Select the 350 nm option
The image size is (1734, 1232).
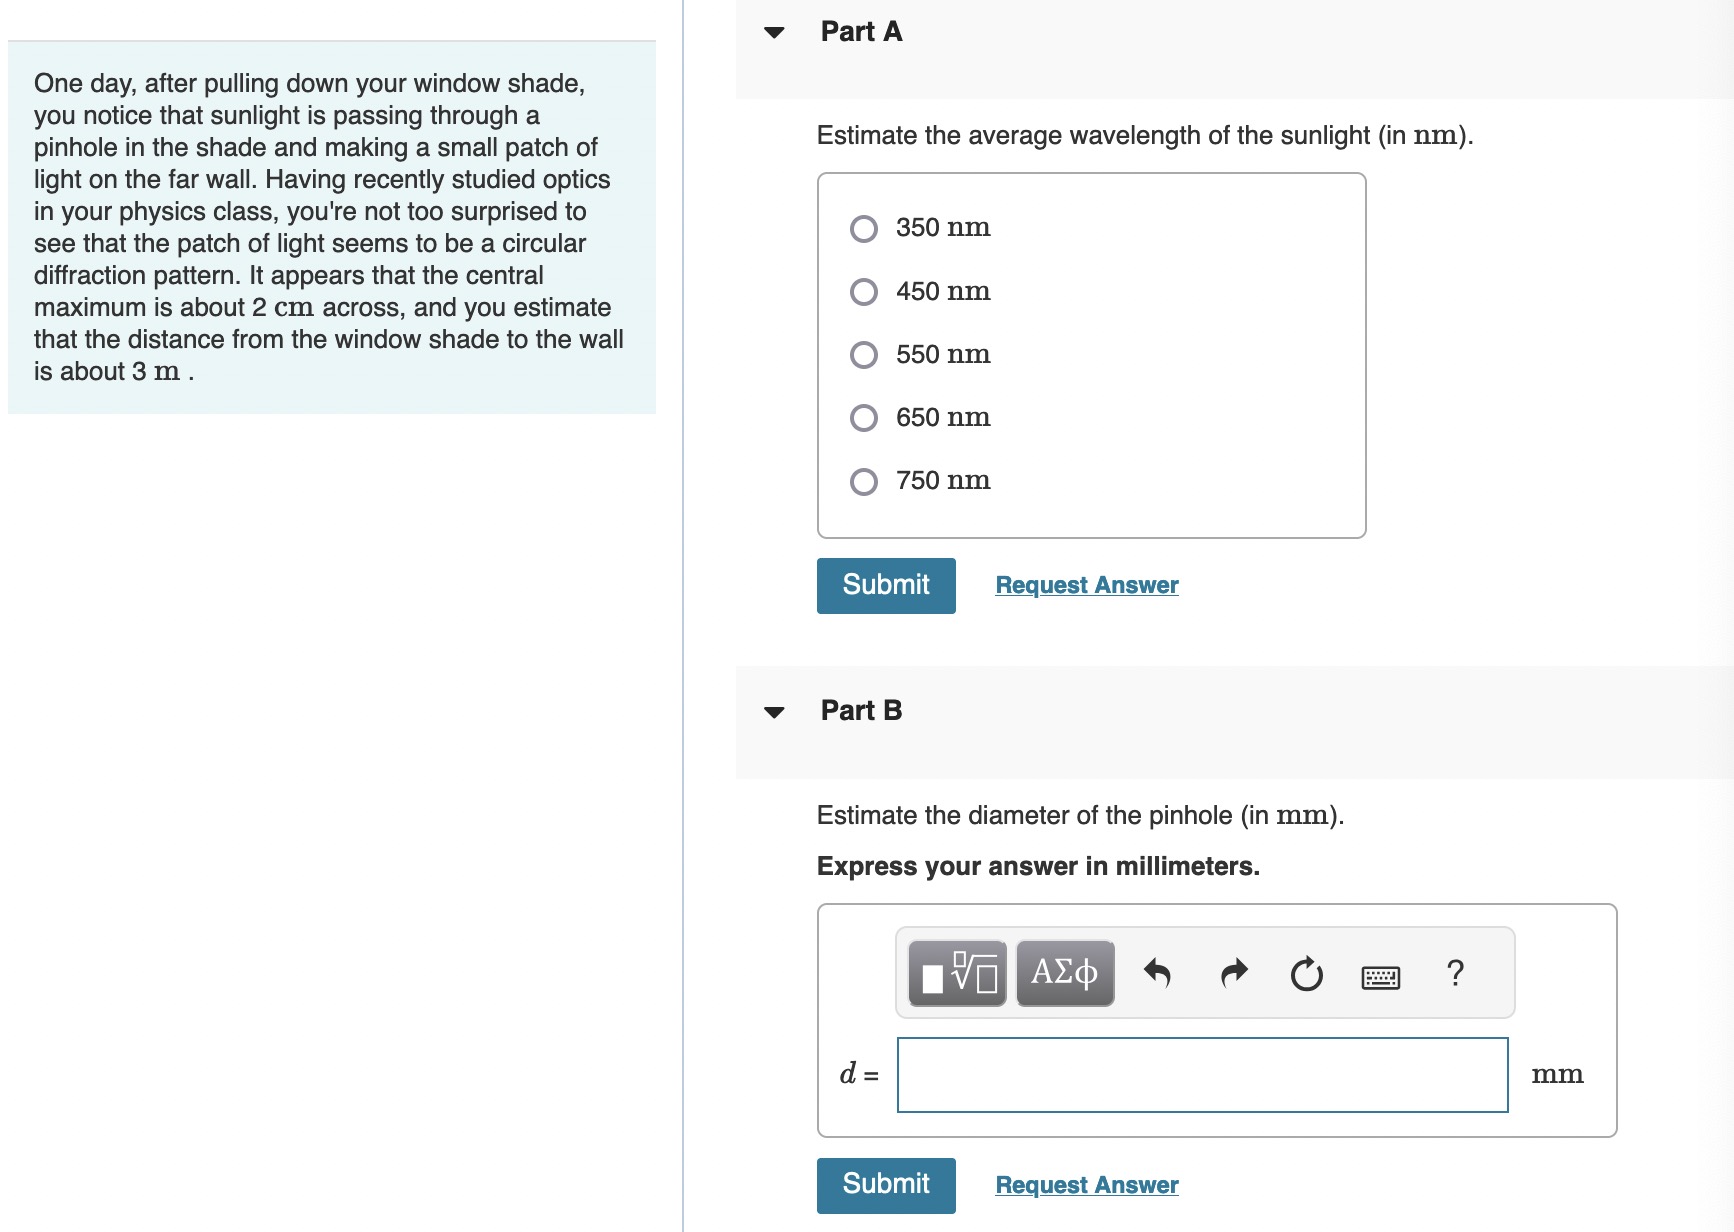[864, 229]
